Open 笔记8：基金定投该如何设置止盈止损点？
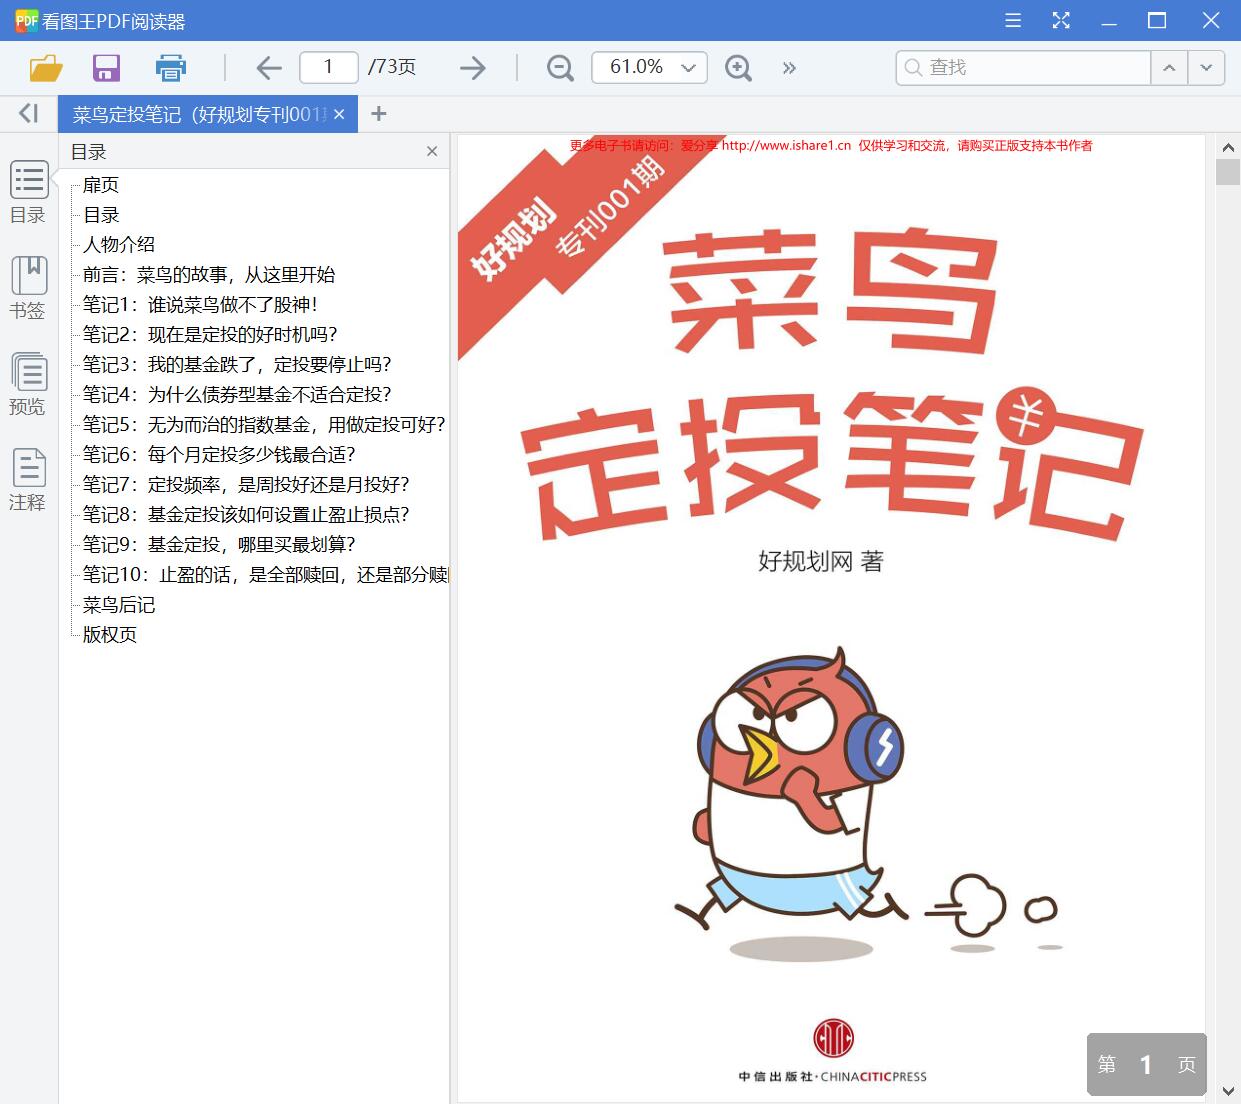The image size is (1241, 1104). pos(246,515)
